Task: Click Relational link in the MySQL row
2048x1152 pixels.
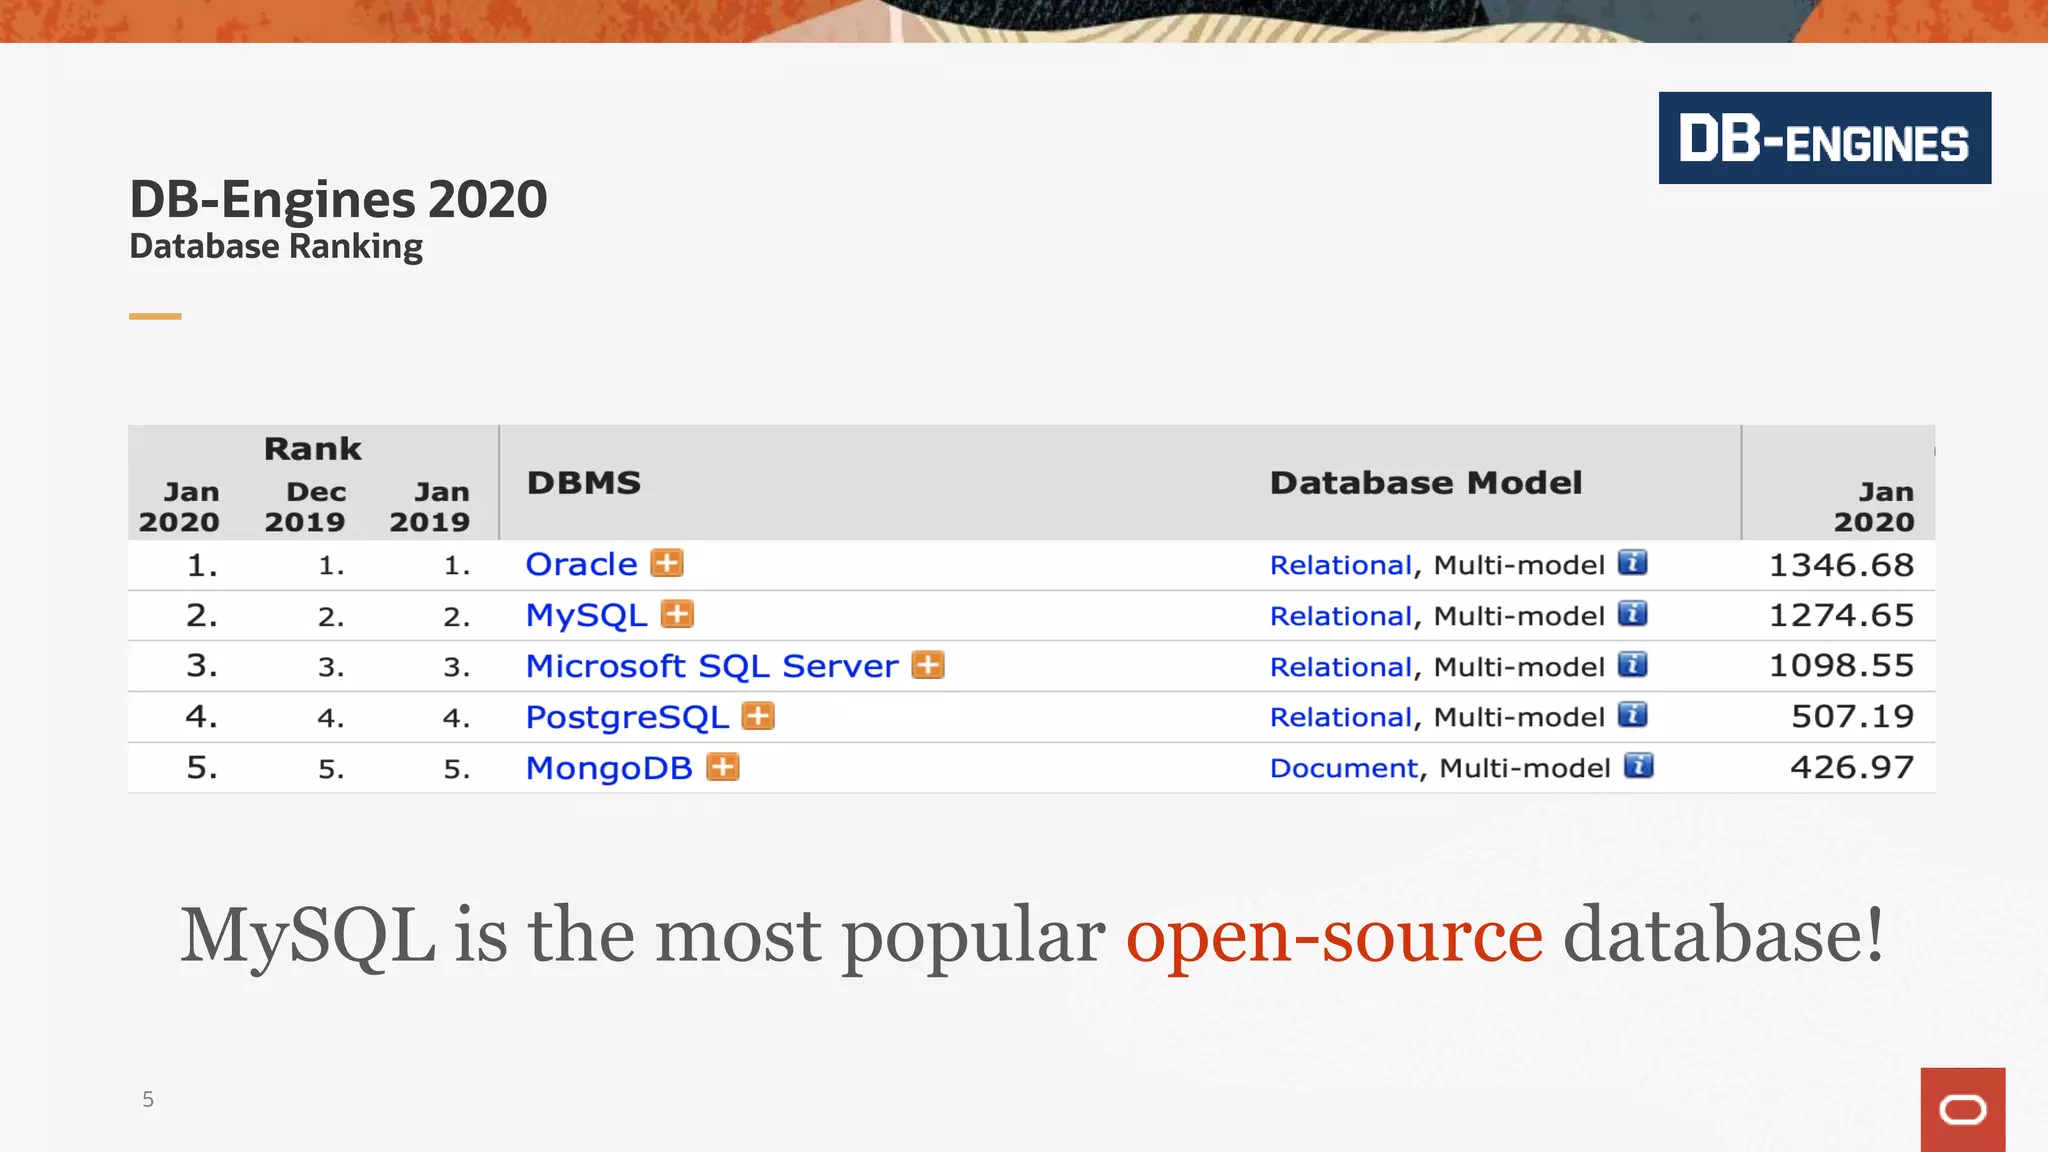Action: (1341, 616)
